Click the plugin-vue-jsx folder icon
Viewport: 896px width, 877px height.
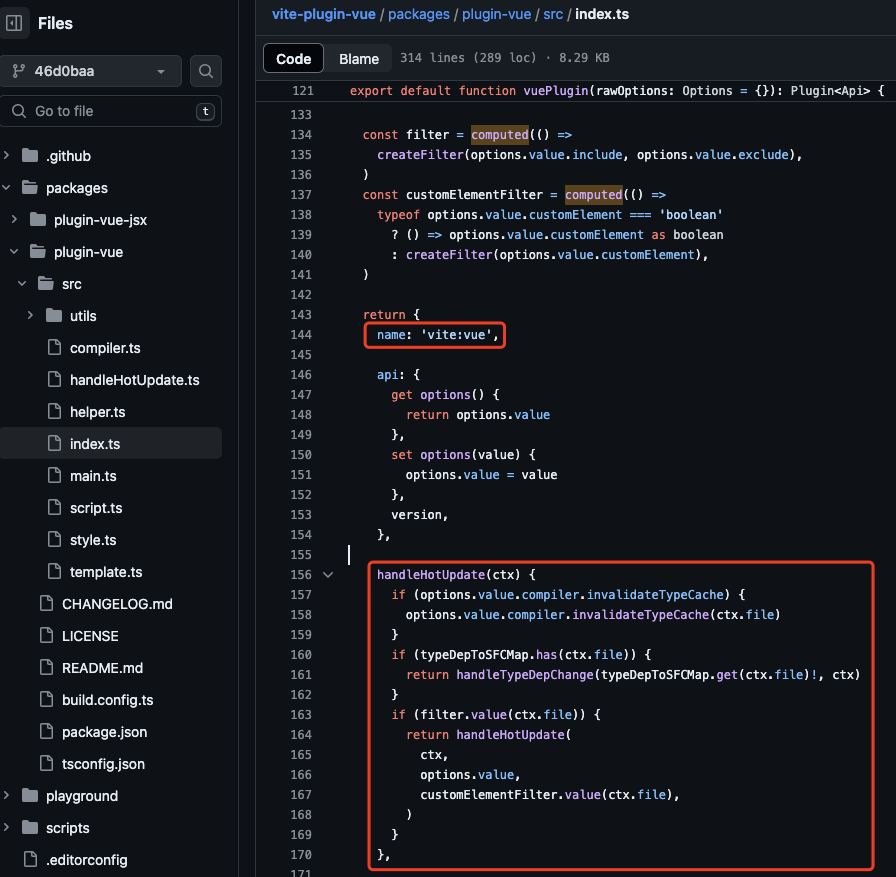click(x=38, y=219)
